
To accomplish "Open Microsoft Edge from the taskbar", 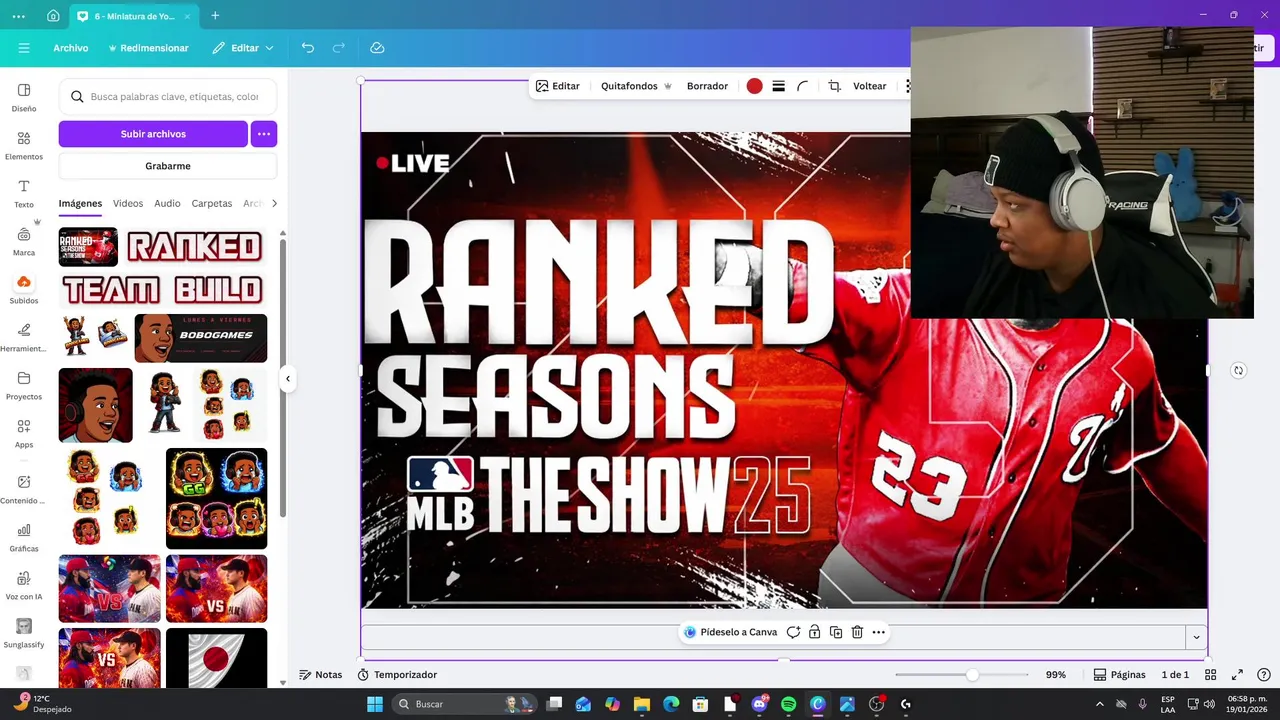I will (671, 704).
